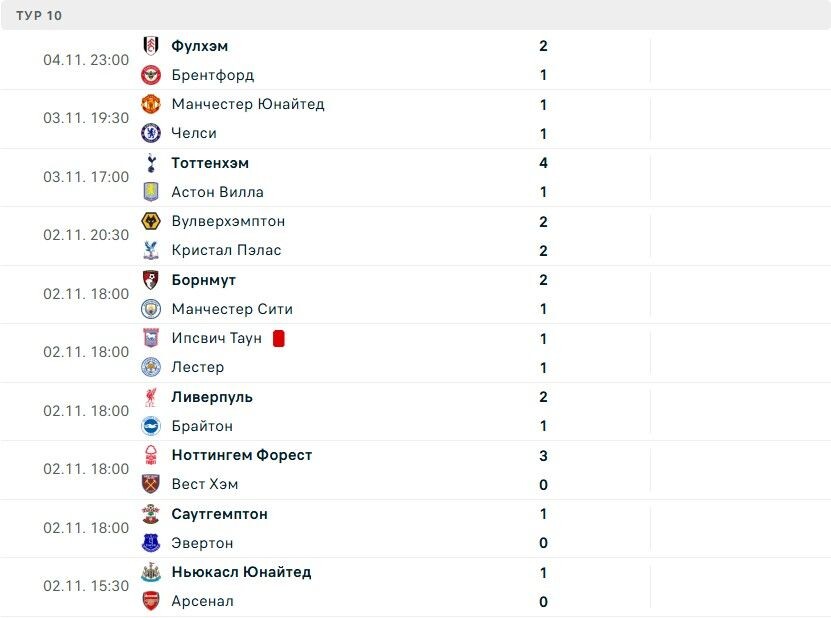Click the Tottenham club crest icon
Screen dimensions: 831x618
151,163
